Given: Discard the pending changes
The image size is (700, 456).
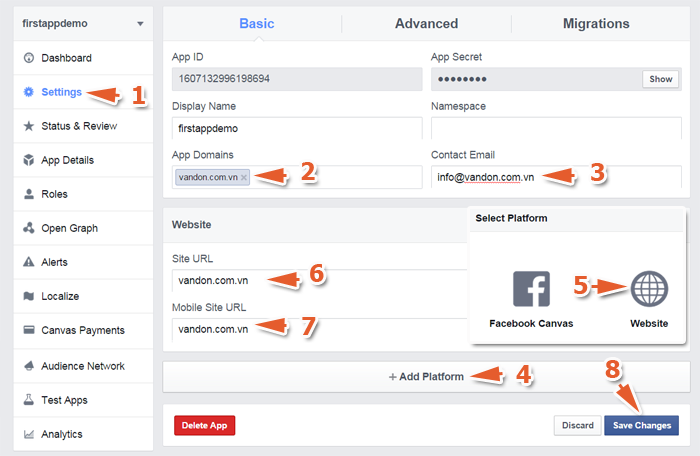Looking at the screenshot, I should tap(577, 426).
